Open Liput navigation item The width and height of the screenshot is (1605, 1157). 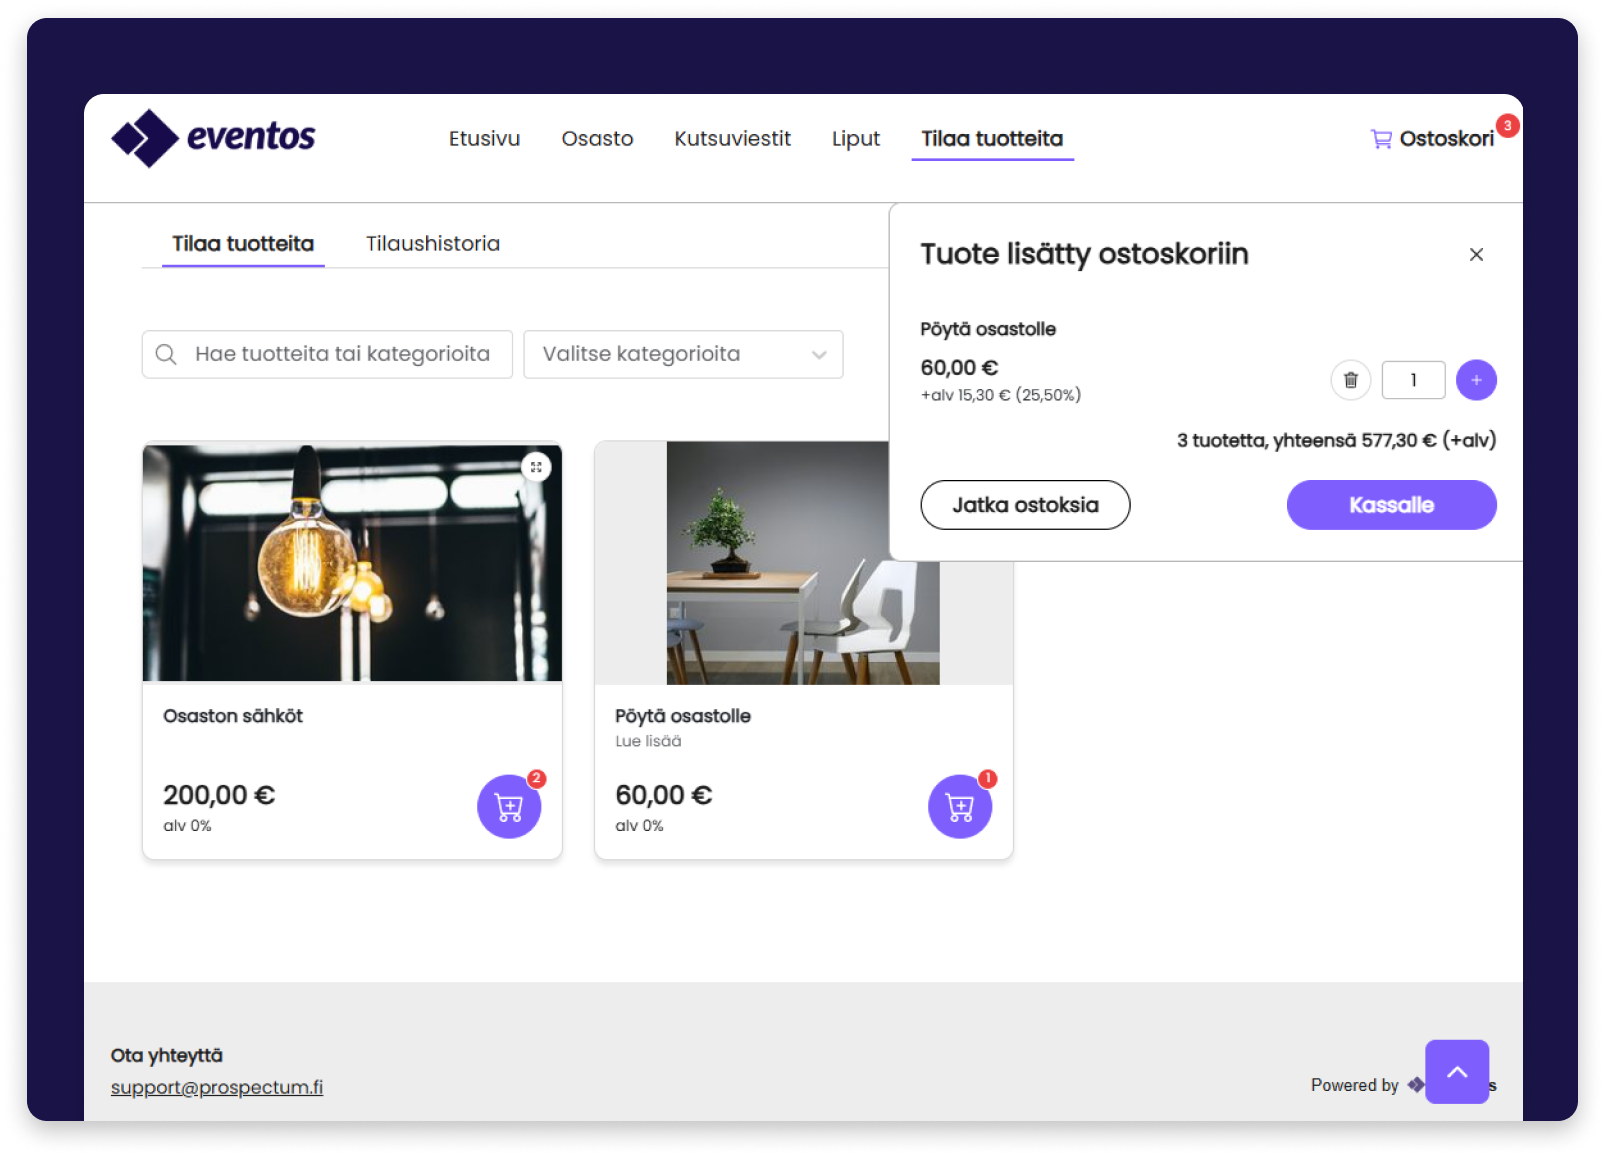[x=855, y=139]
